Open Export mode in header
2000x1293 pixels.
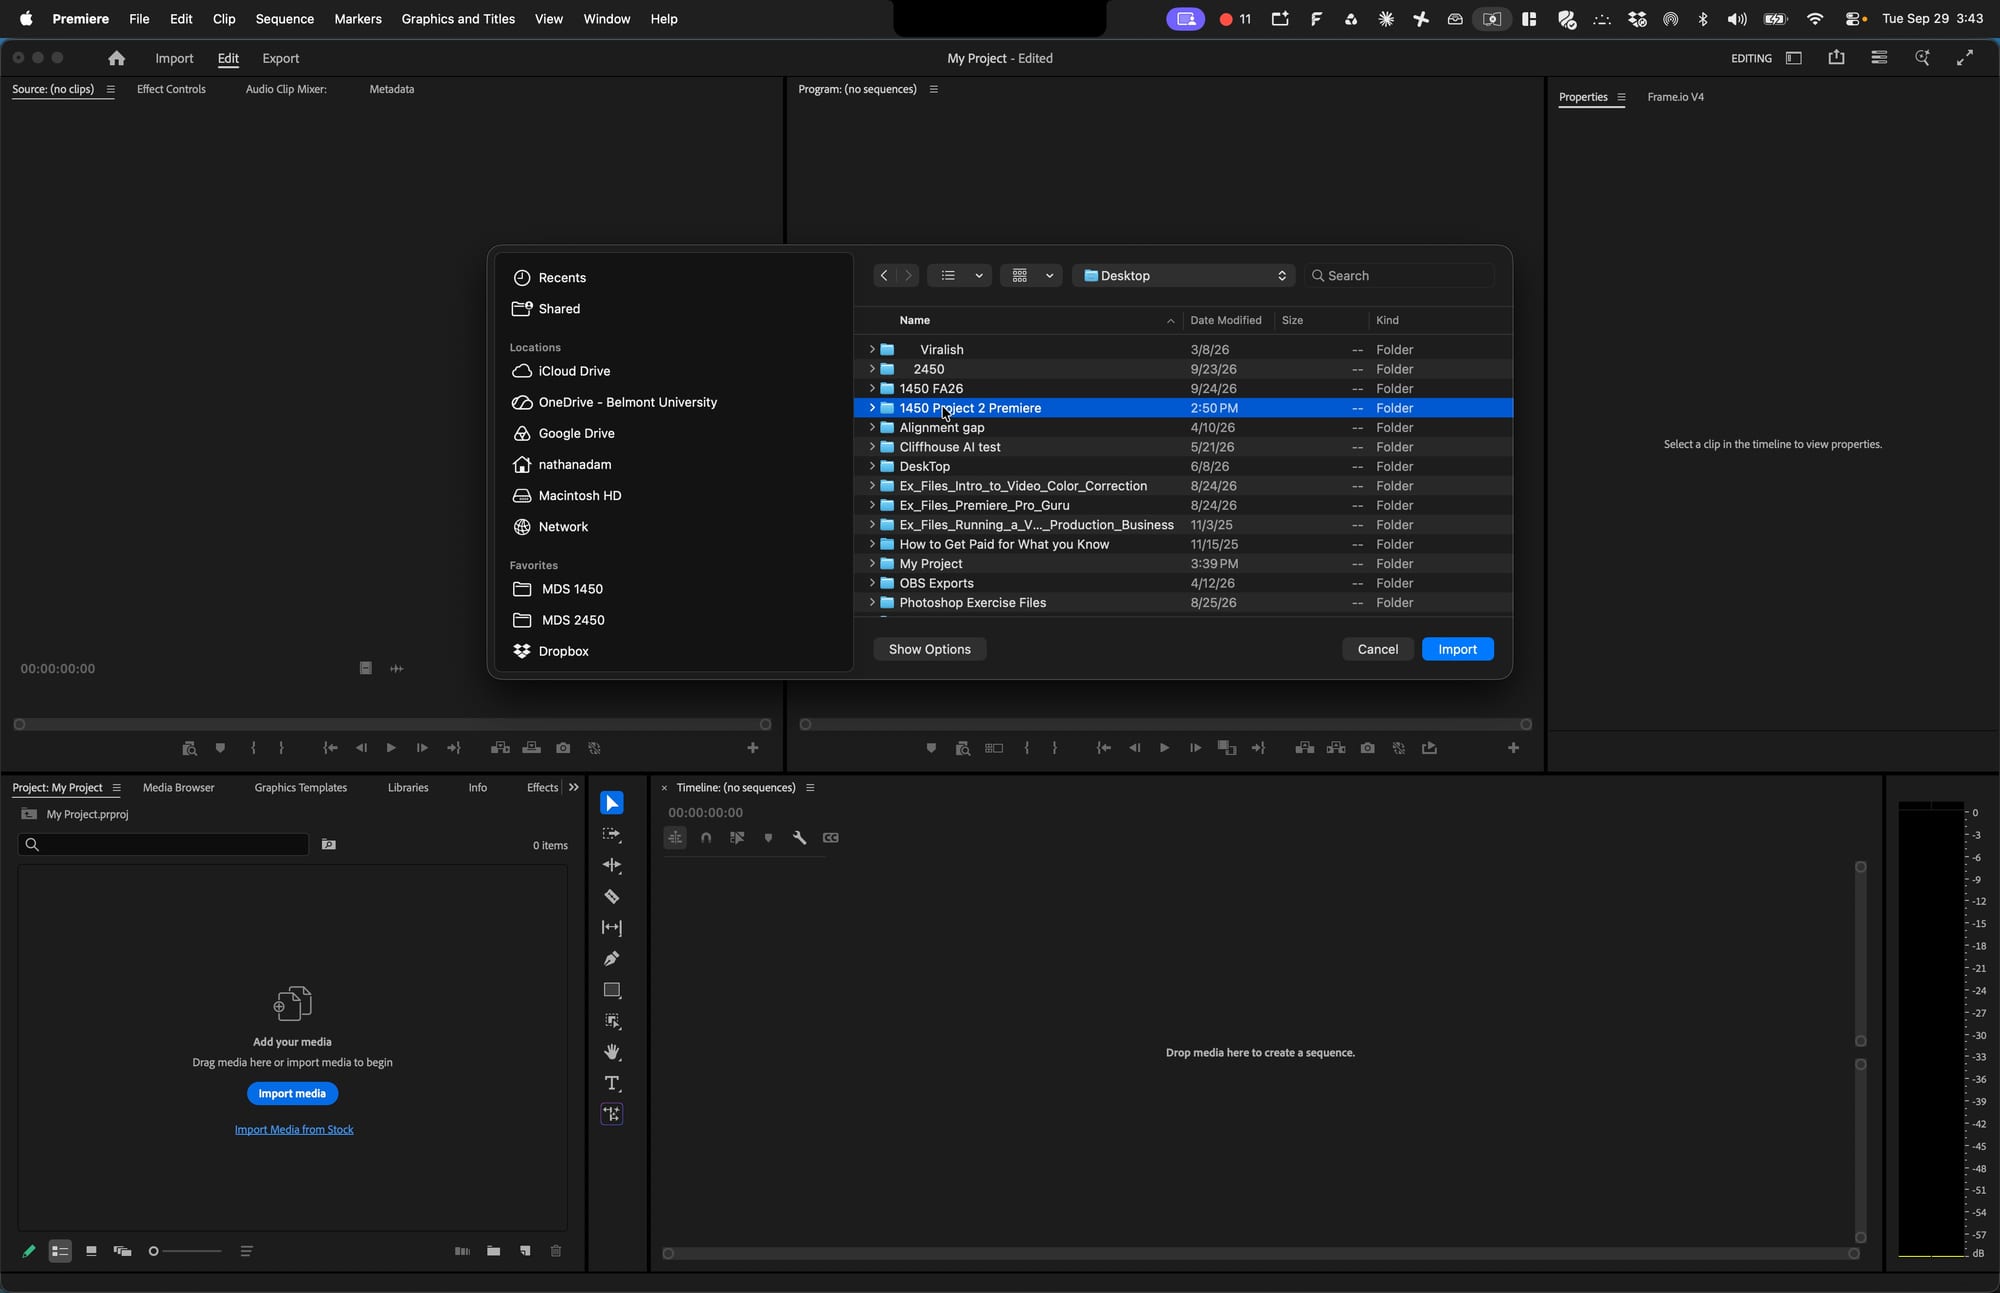[280, 58]
